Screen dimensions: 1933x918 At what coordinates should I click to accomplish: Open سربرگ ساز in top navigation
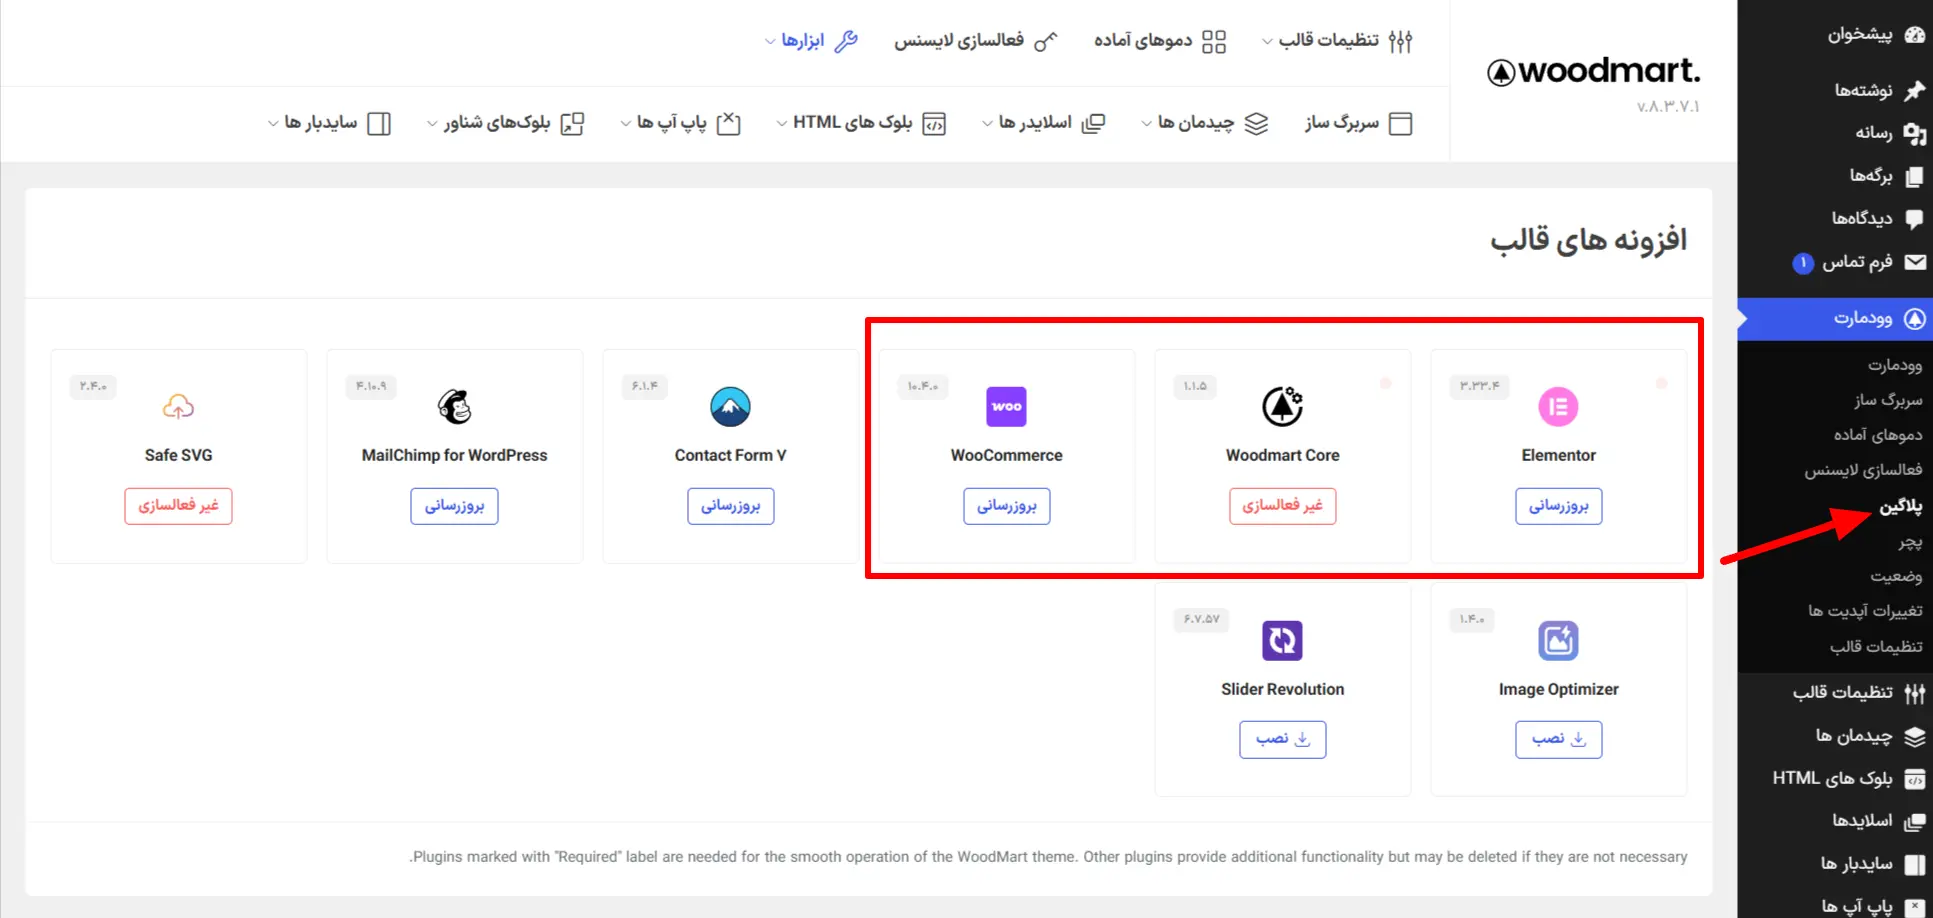click(x=1358, y=123)
